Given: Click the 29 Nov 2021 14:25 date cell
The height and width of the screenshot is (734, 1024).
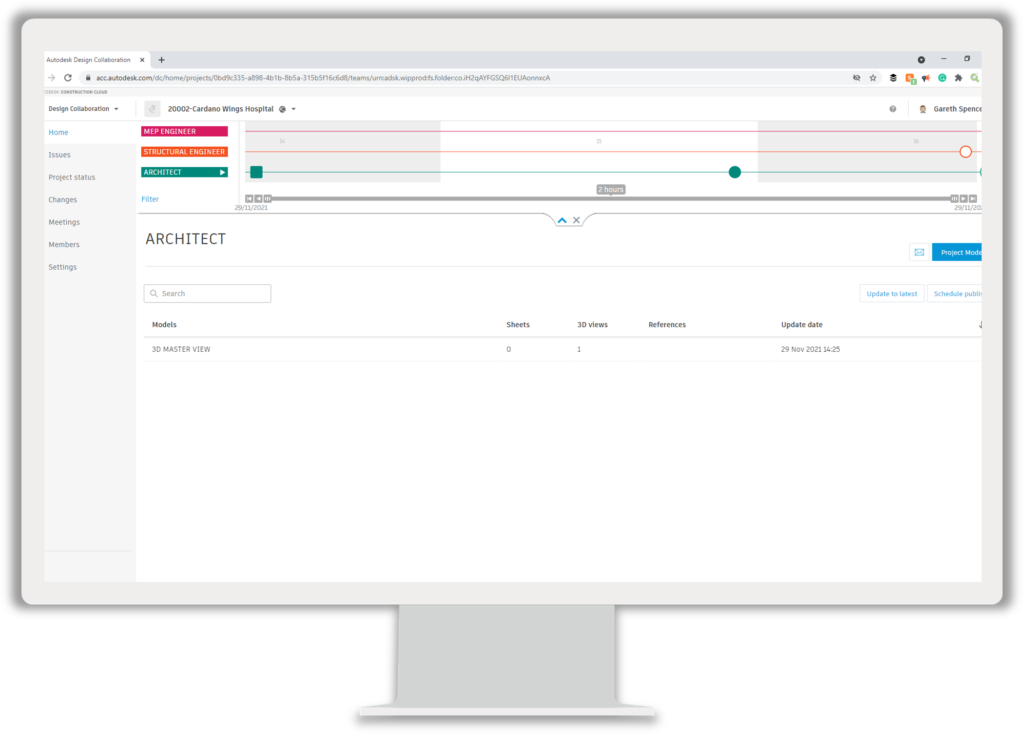Looking at the screenshot, I should [x=810, y=349].
